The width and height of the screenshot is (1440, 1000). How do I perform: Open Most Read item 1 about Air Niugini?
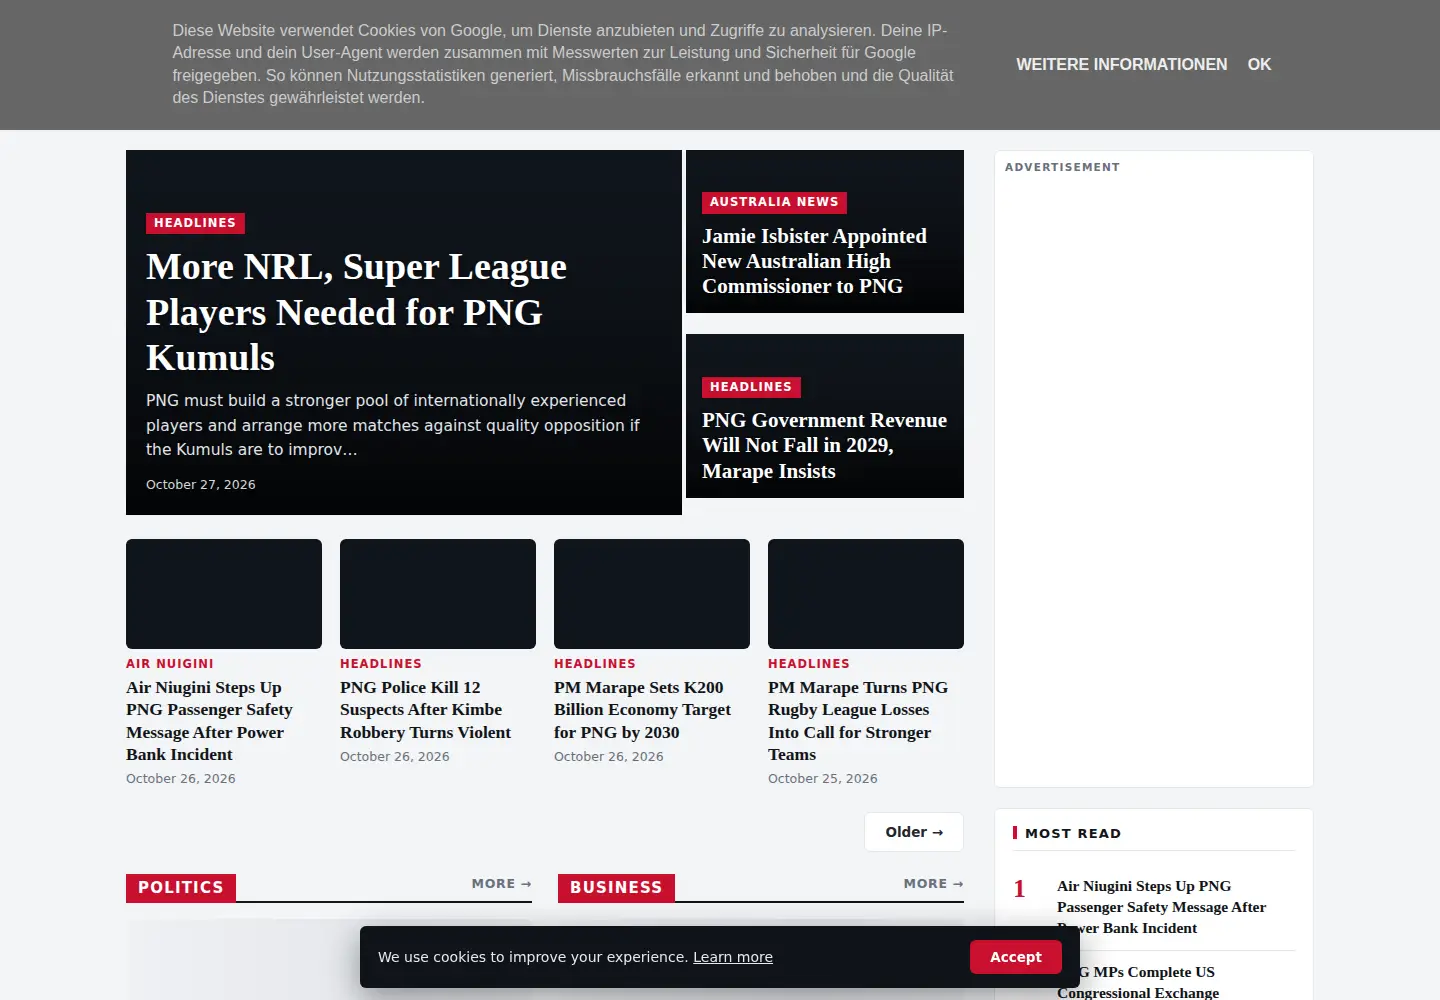coord(1161,907)
